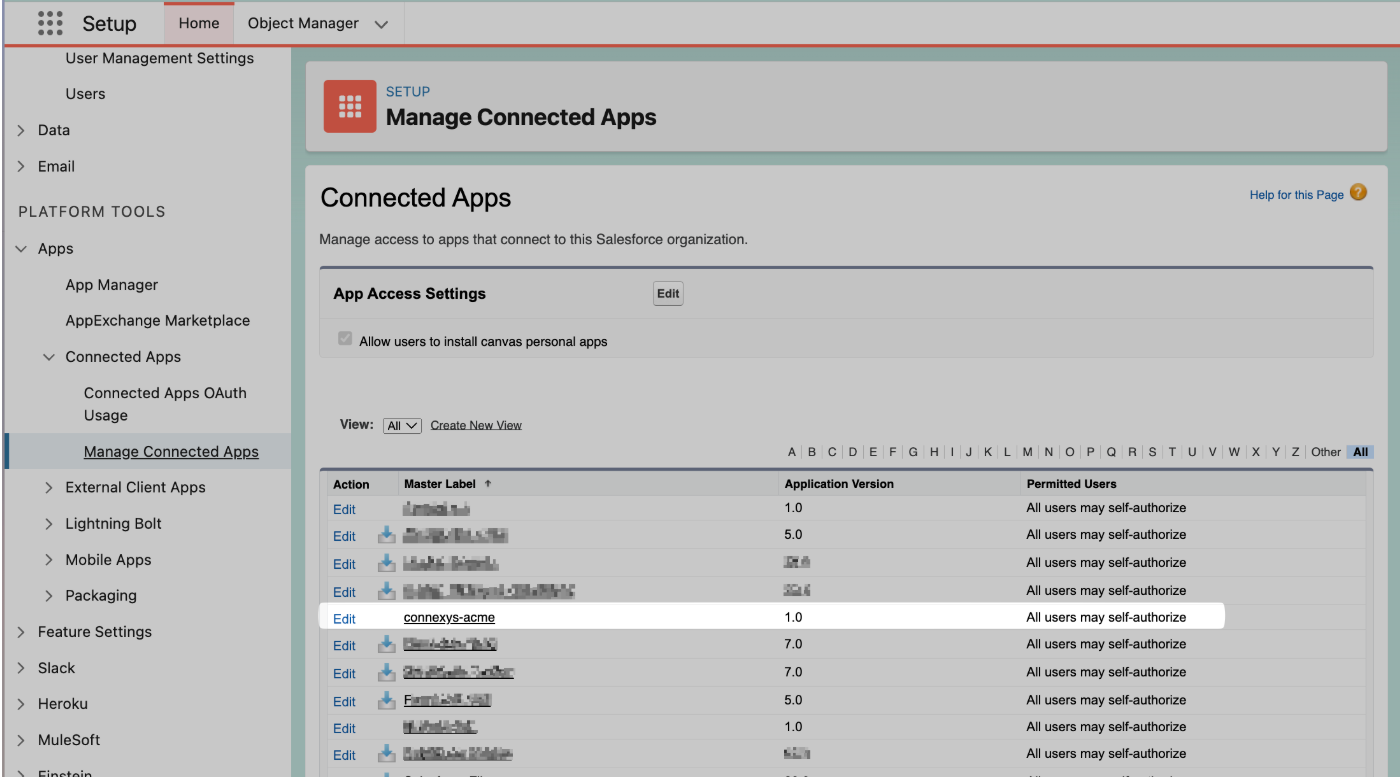Click the Master Label sort arrow

pos(488,483)
